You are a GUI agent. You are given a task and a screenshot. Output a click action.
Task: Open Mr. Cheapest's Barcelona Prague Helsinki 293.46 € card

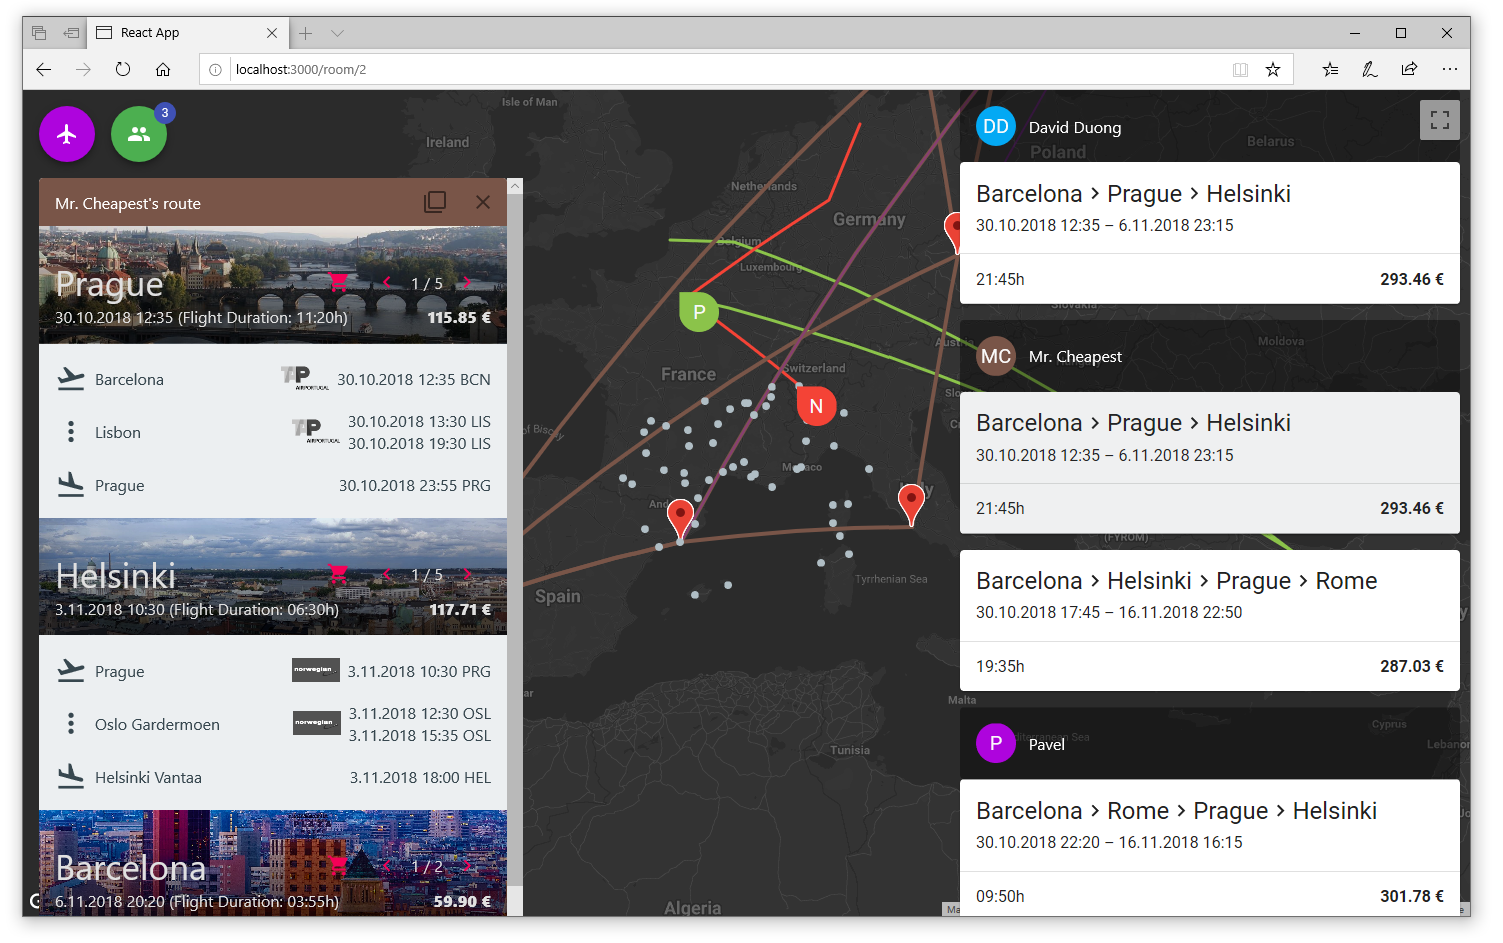coord(1209,462)
